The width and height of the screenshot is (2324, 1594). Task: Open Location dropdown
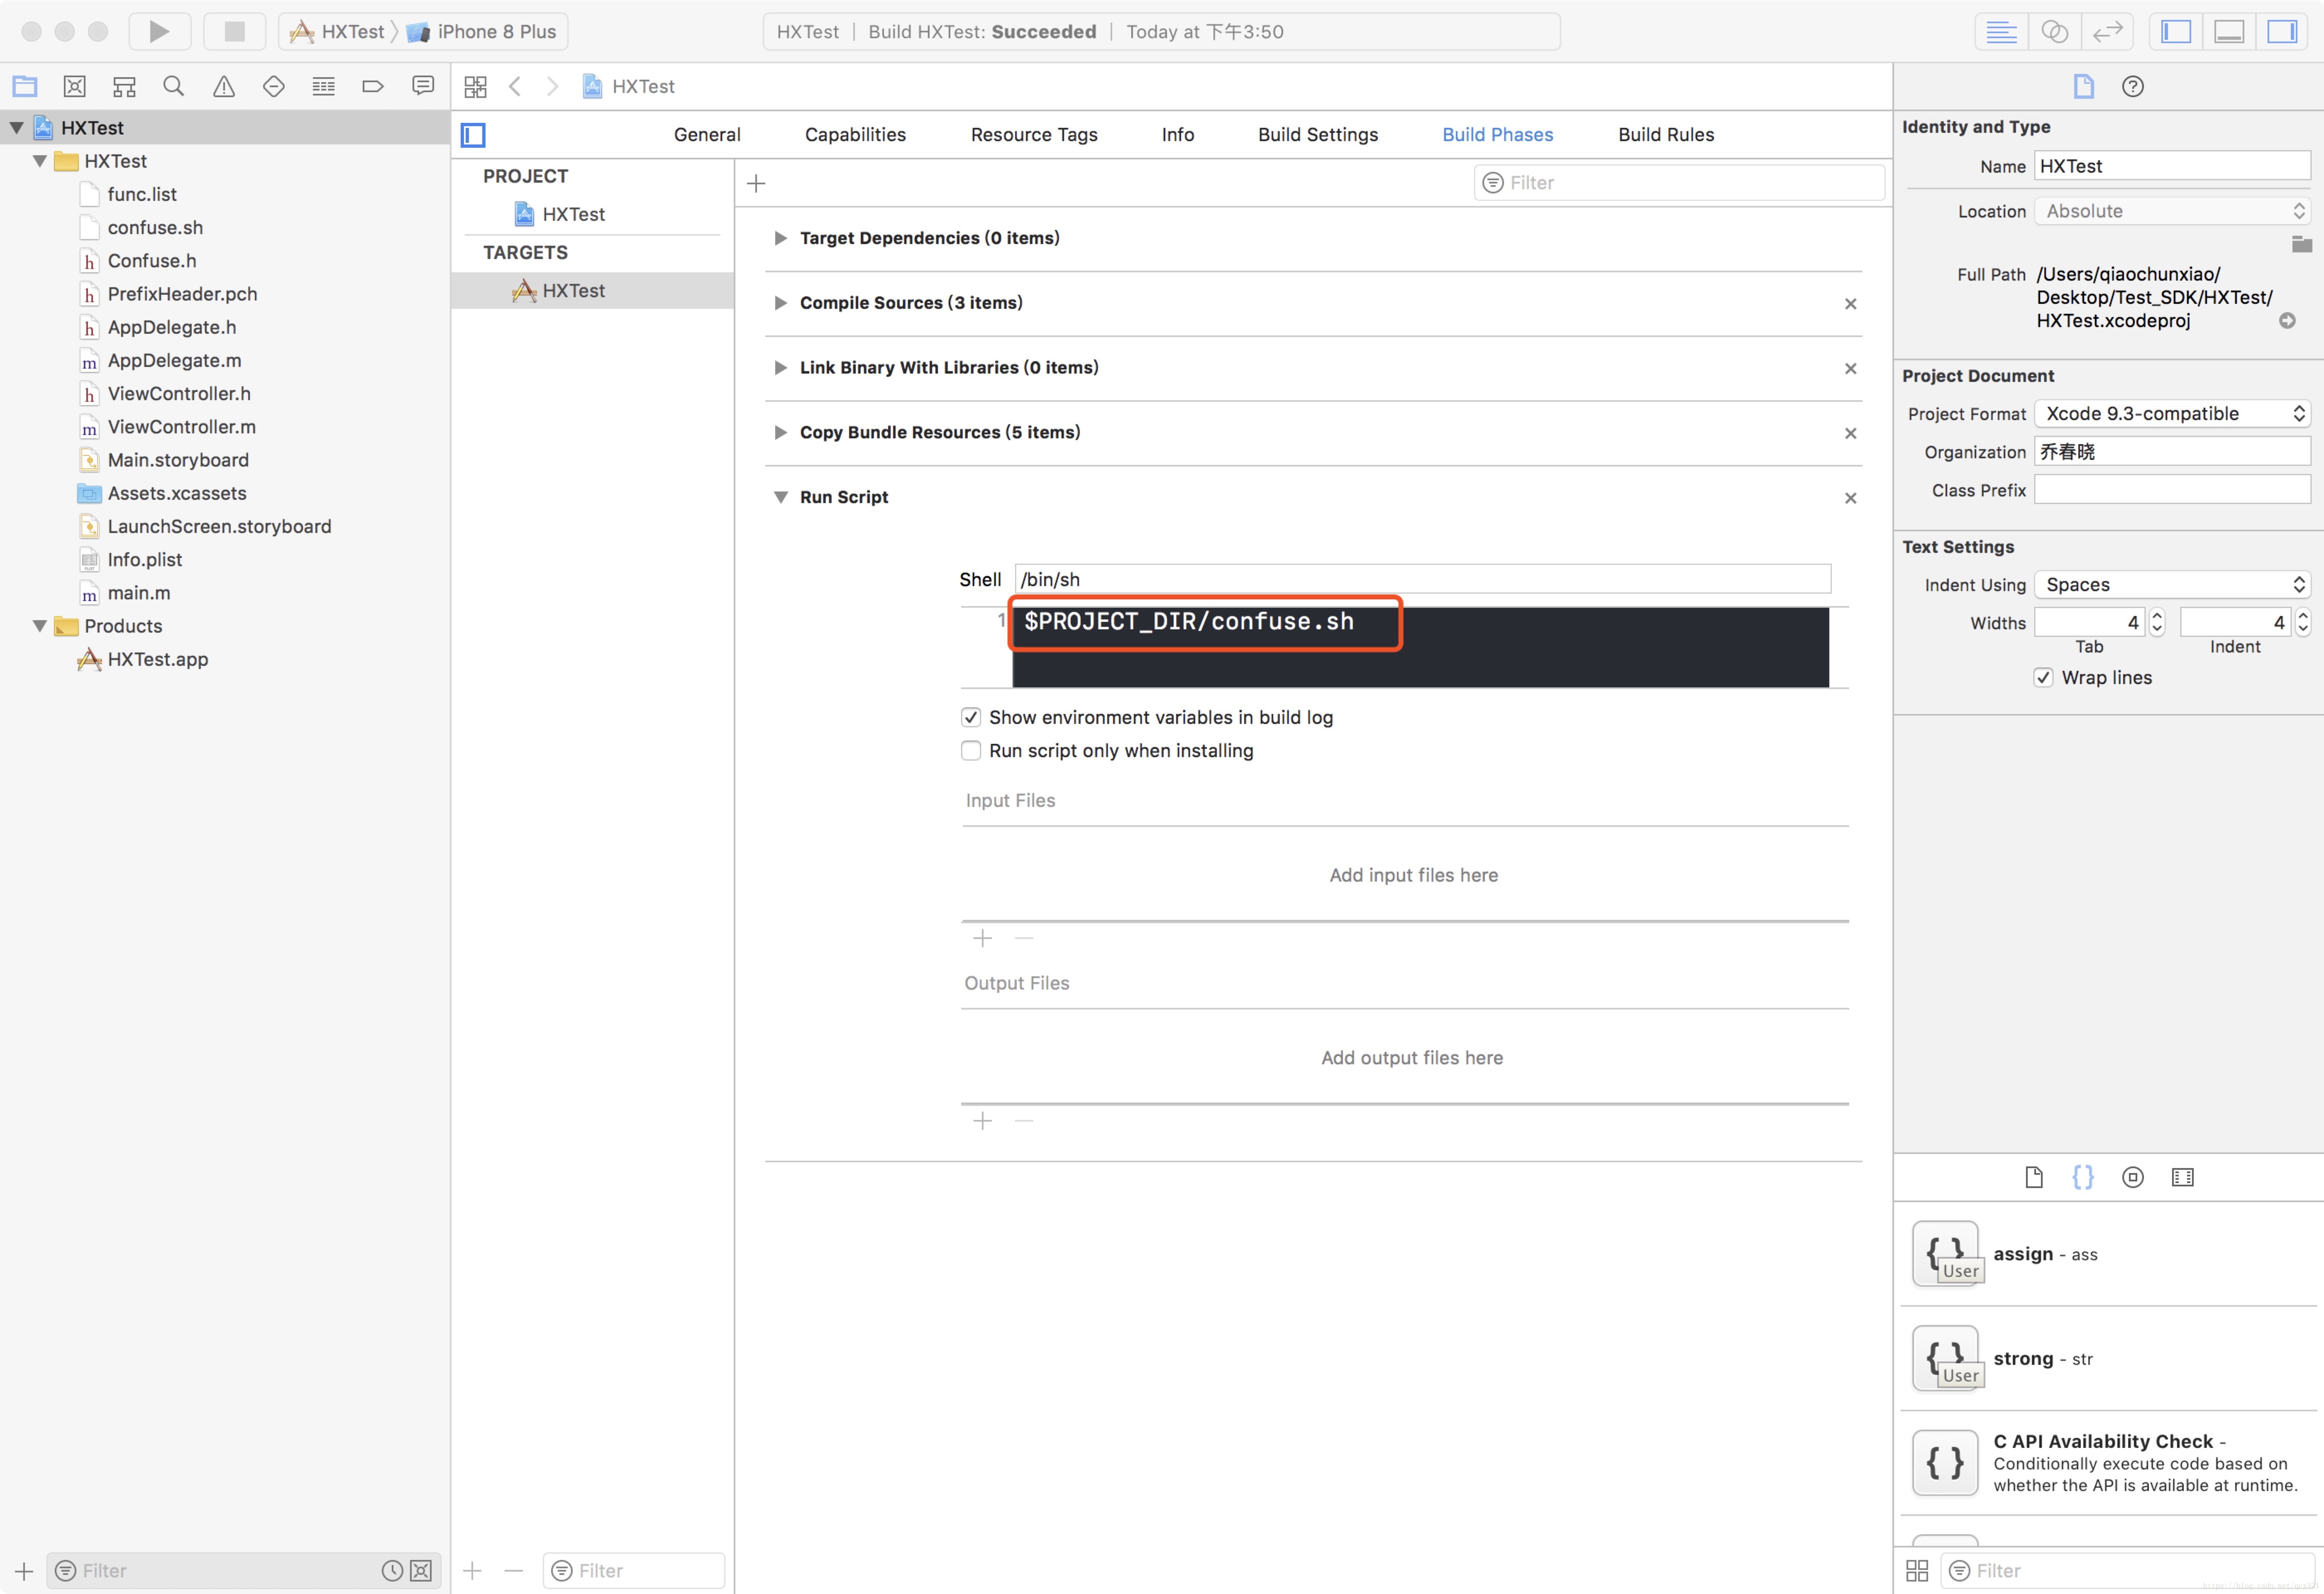pyautogui.click(x=2172, y=211)
